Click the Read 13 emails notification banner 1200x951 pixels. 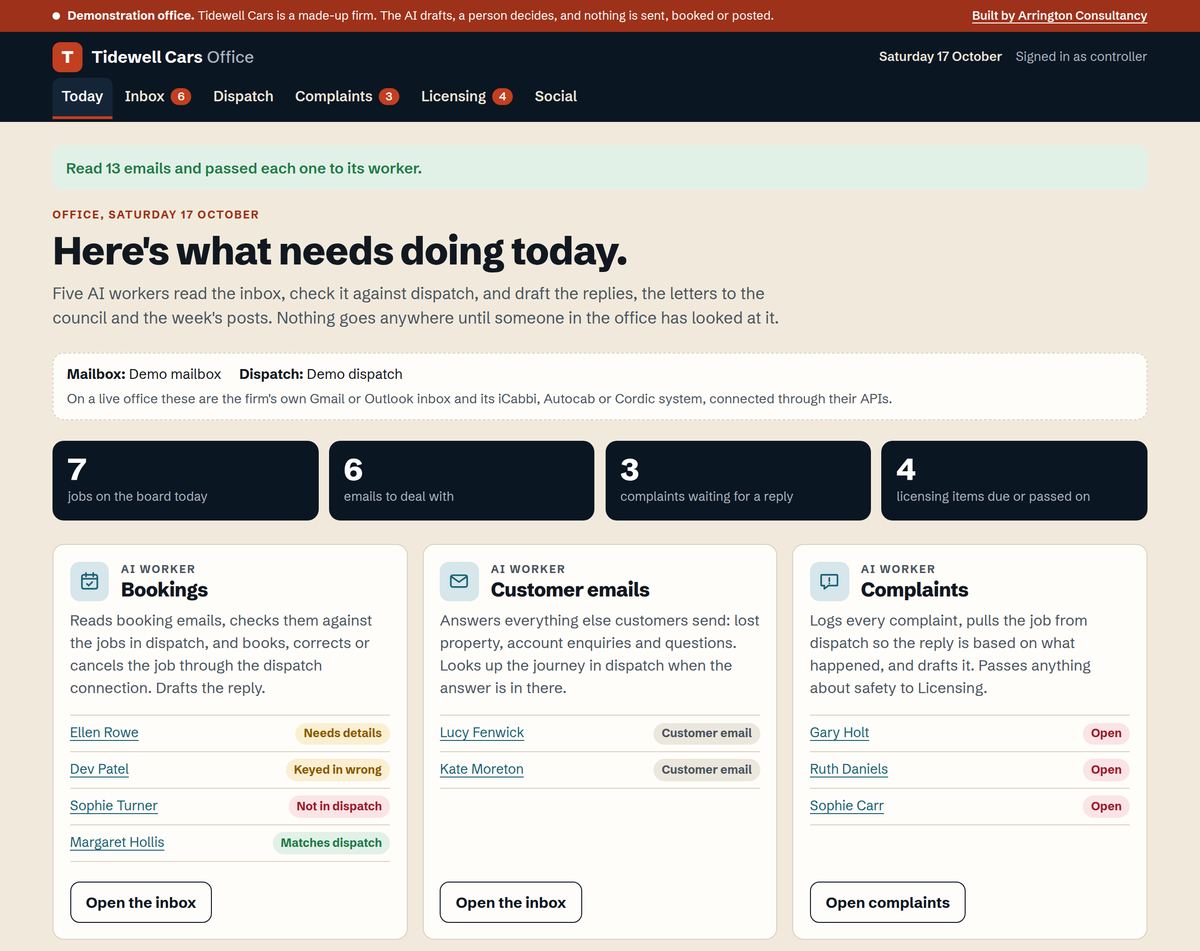click(x=600, y=168)
